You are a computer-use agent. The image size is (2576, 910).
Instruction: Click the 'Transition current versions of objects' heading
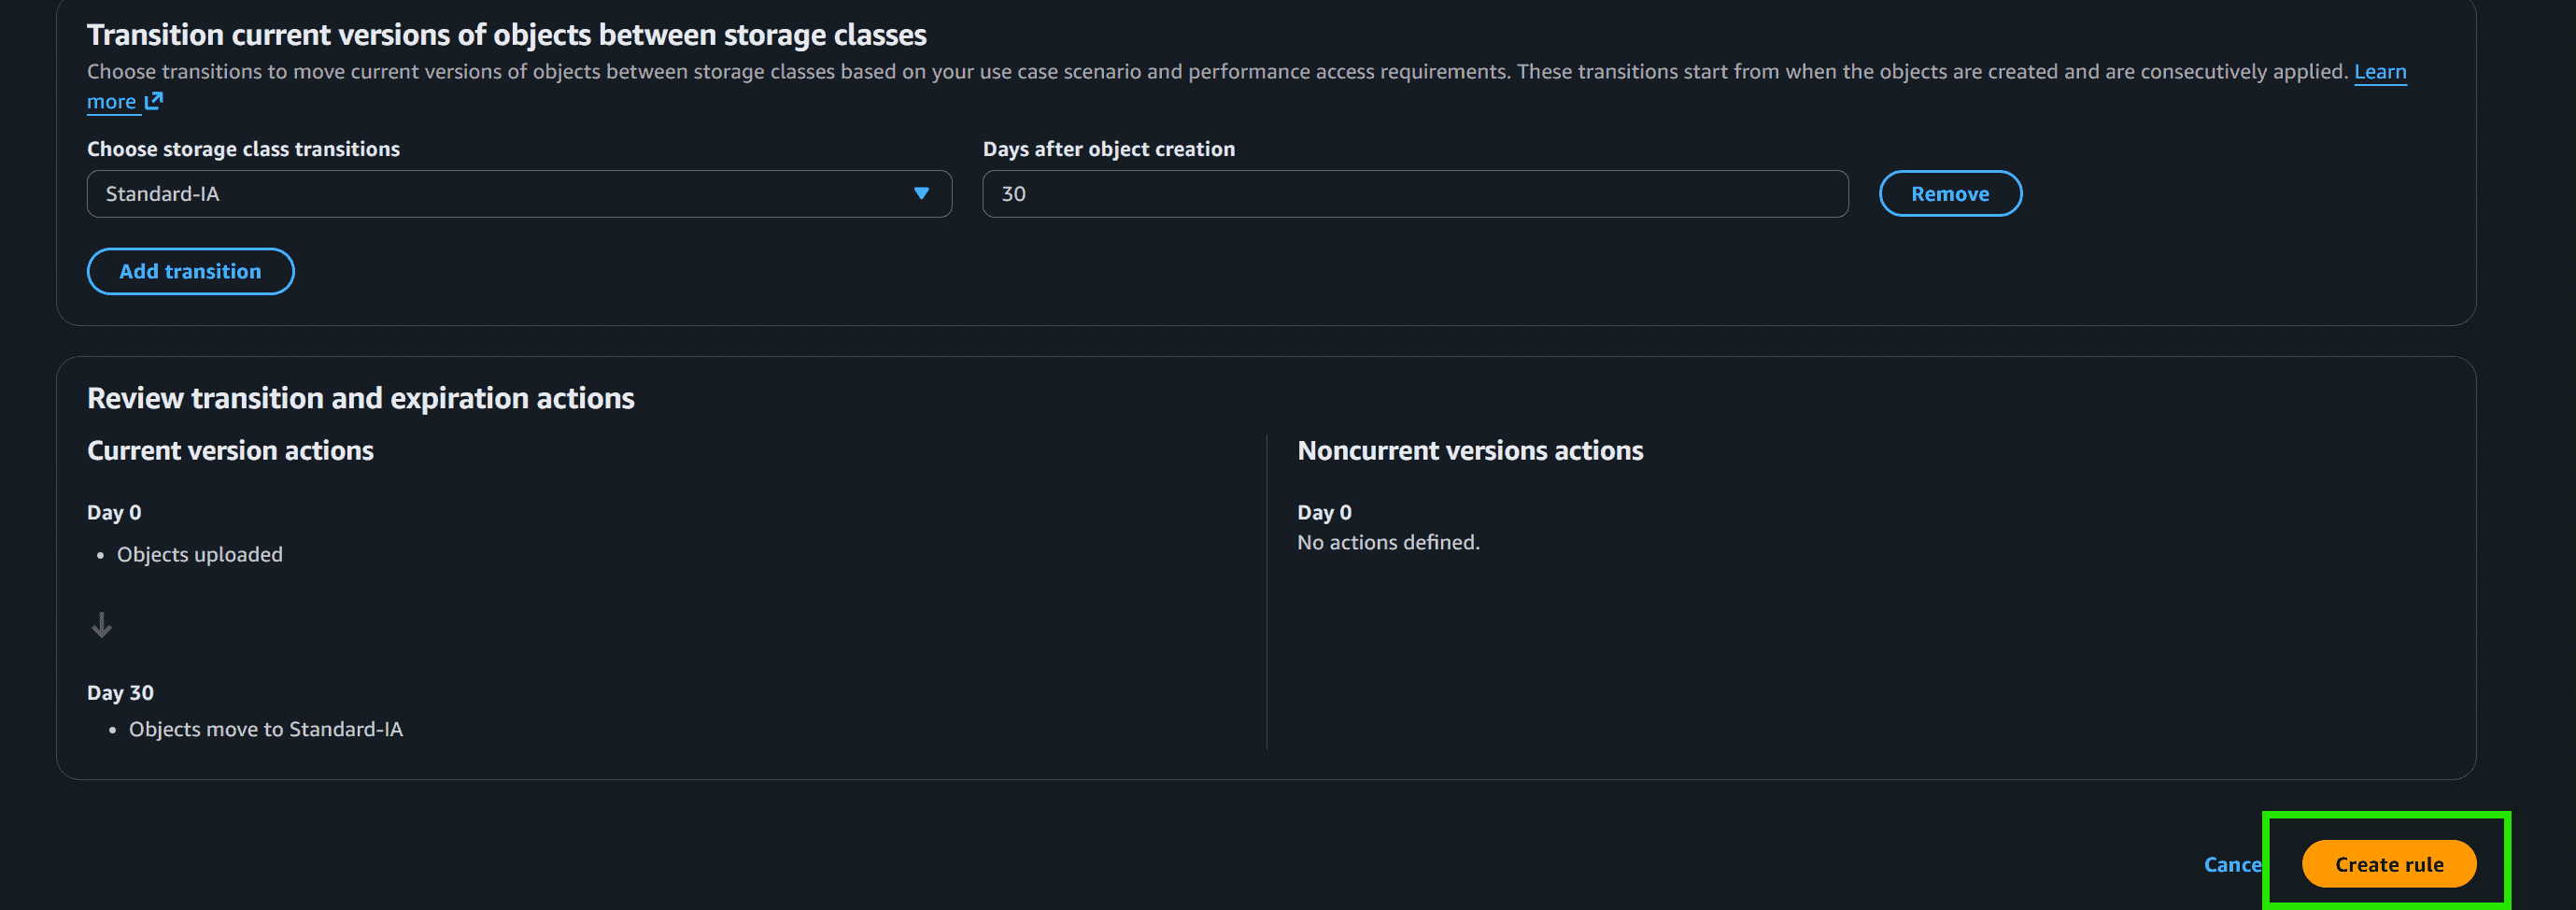tap(507, 35)
